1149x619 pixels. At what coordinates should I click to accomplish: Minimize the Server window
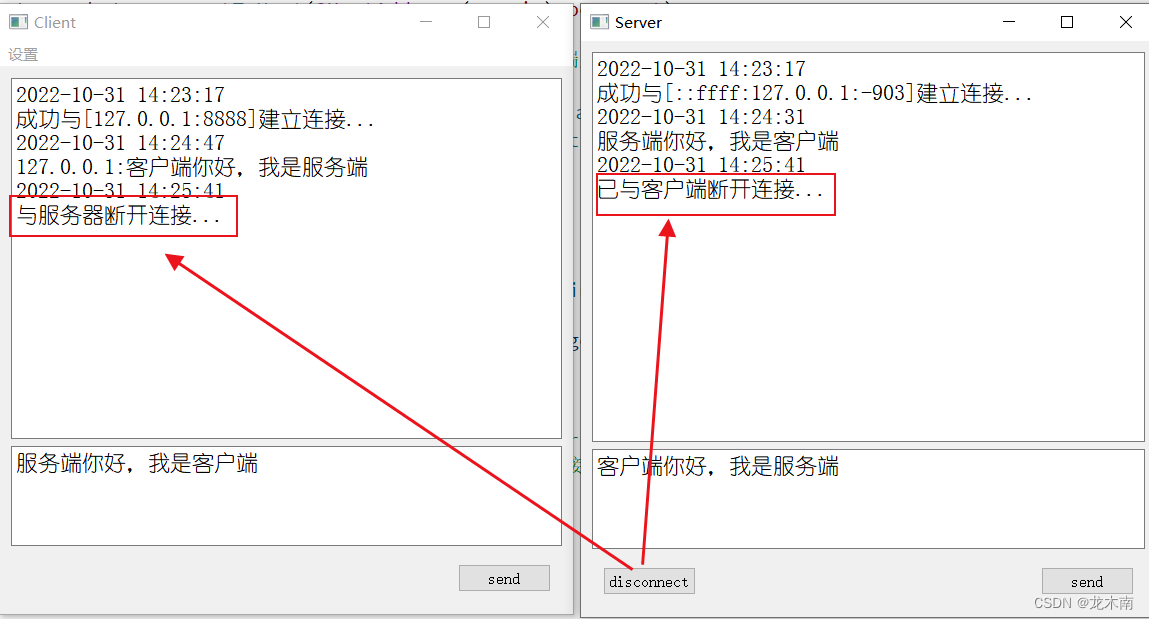pyautogui.click(x=1009, y=22)
